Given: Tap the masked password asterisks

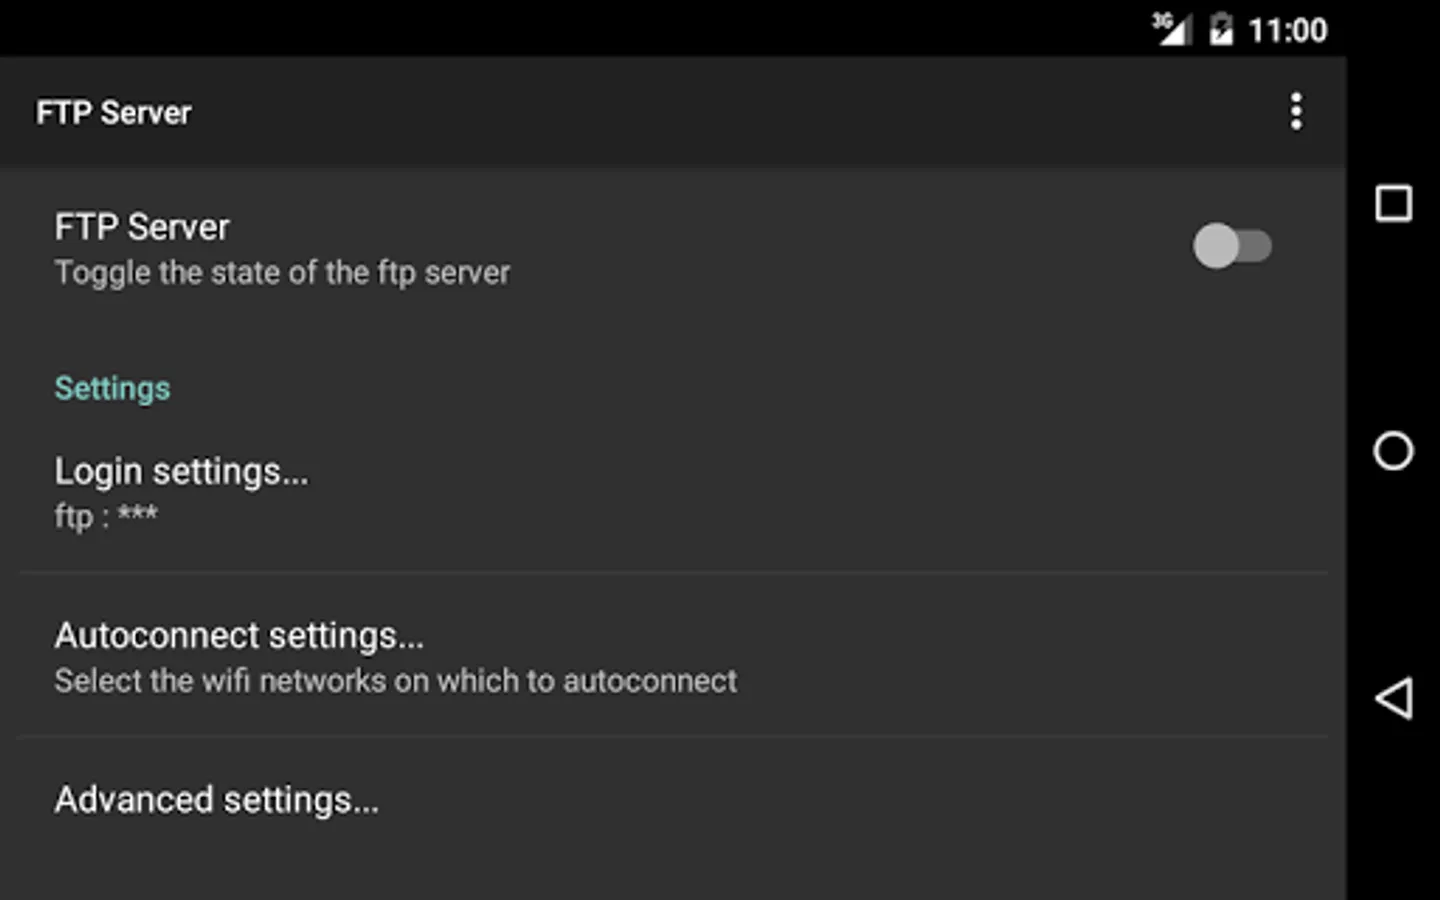Looking at the screenshot, I should pos(138,515).
